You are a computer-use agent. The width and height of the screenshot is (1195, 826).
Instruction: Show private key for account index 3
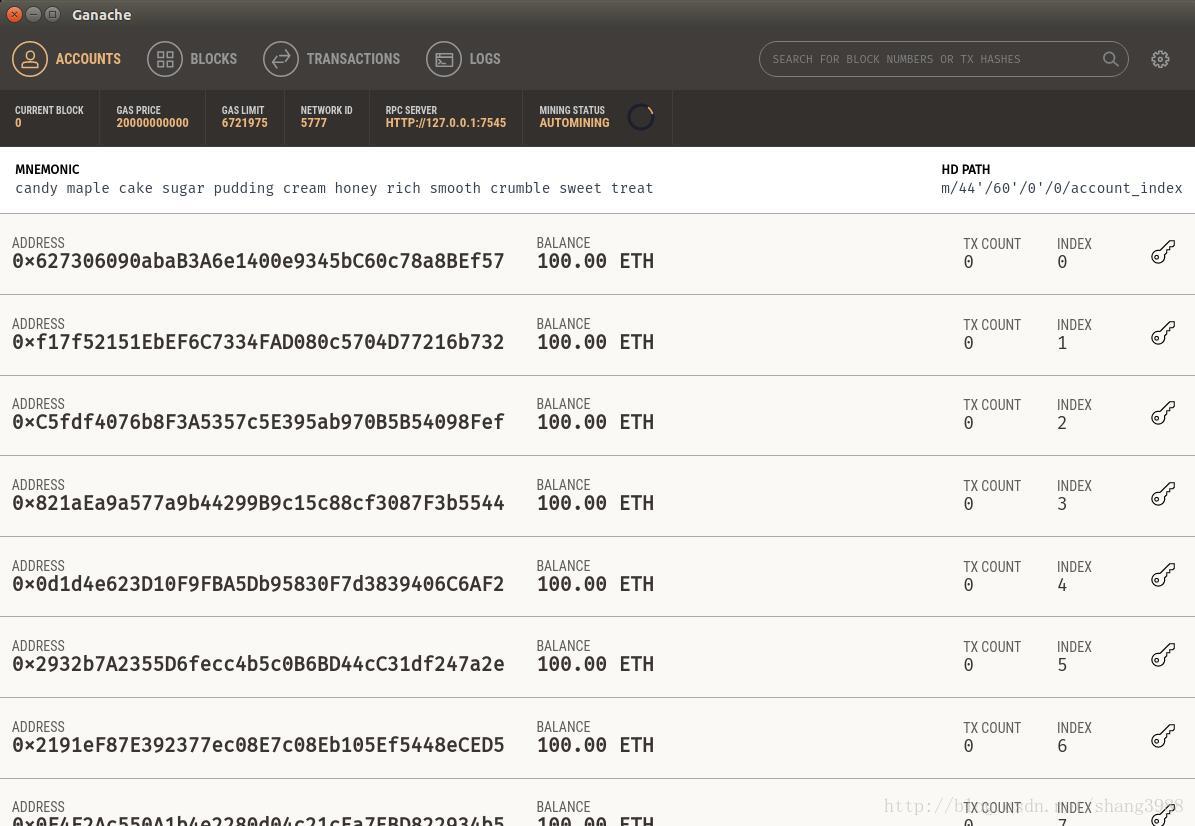(x=1162, y=495)
